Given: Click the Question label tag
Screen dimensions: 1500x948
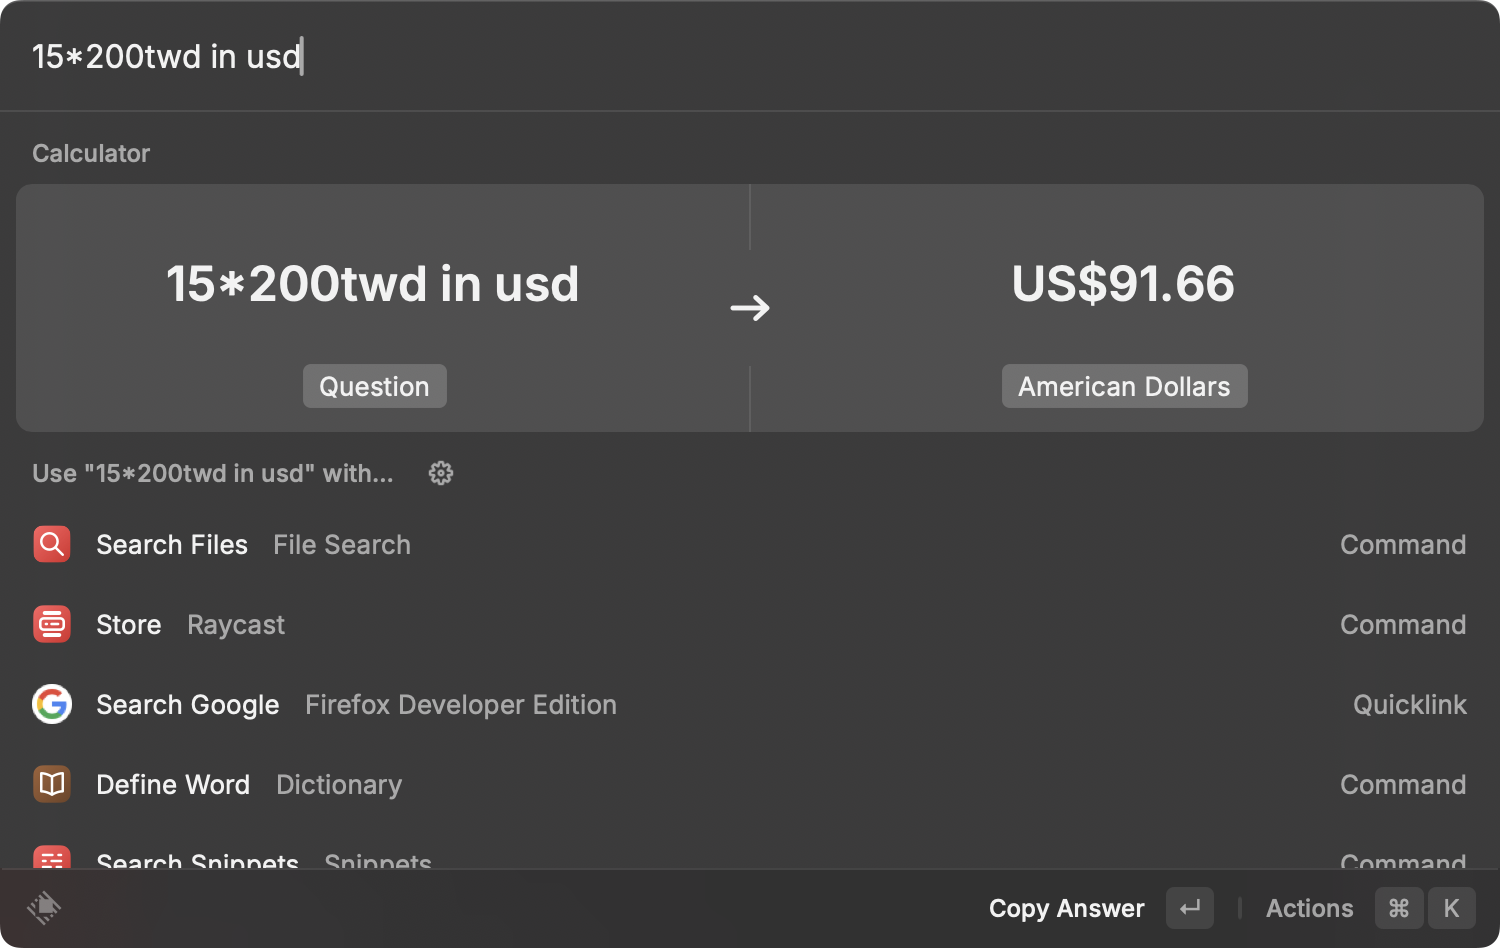Looking at the screenshot, I should pos(374,386).
